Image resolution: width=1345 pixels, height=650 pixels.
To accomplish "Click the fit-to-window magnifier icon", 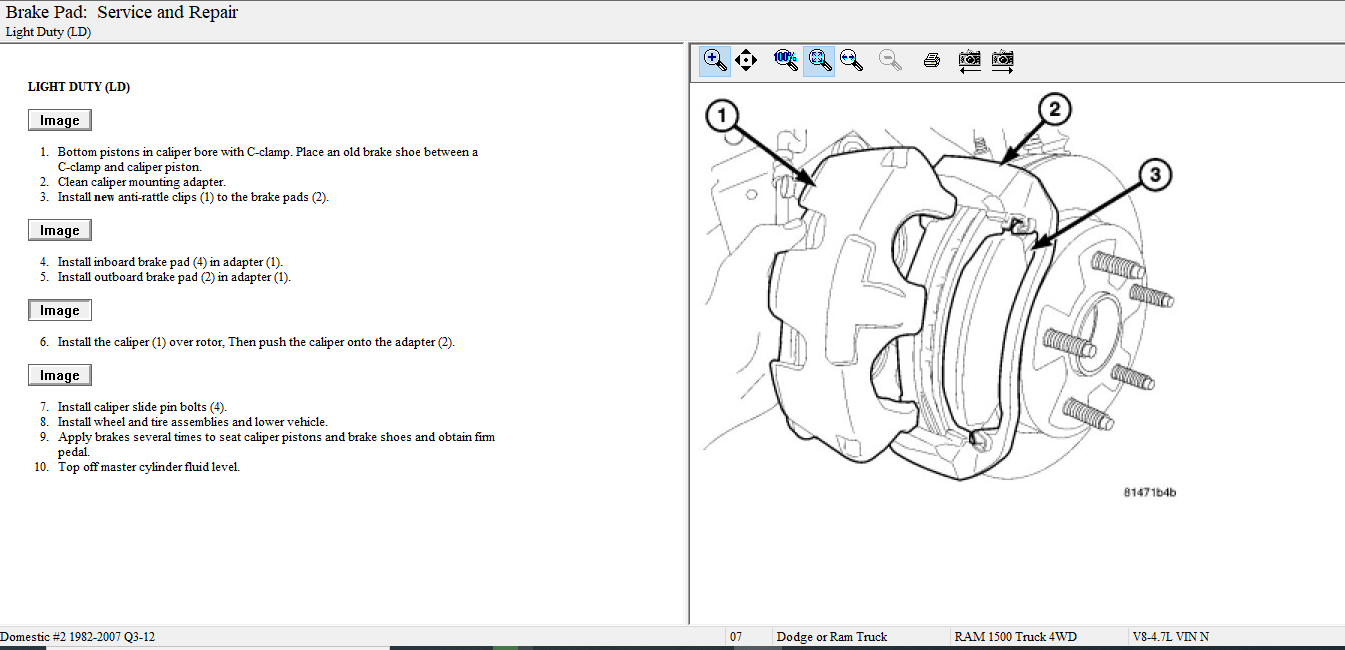I will click(x=819, y=60).
